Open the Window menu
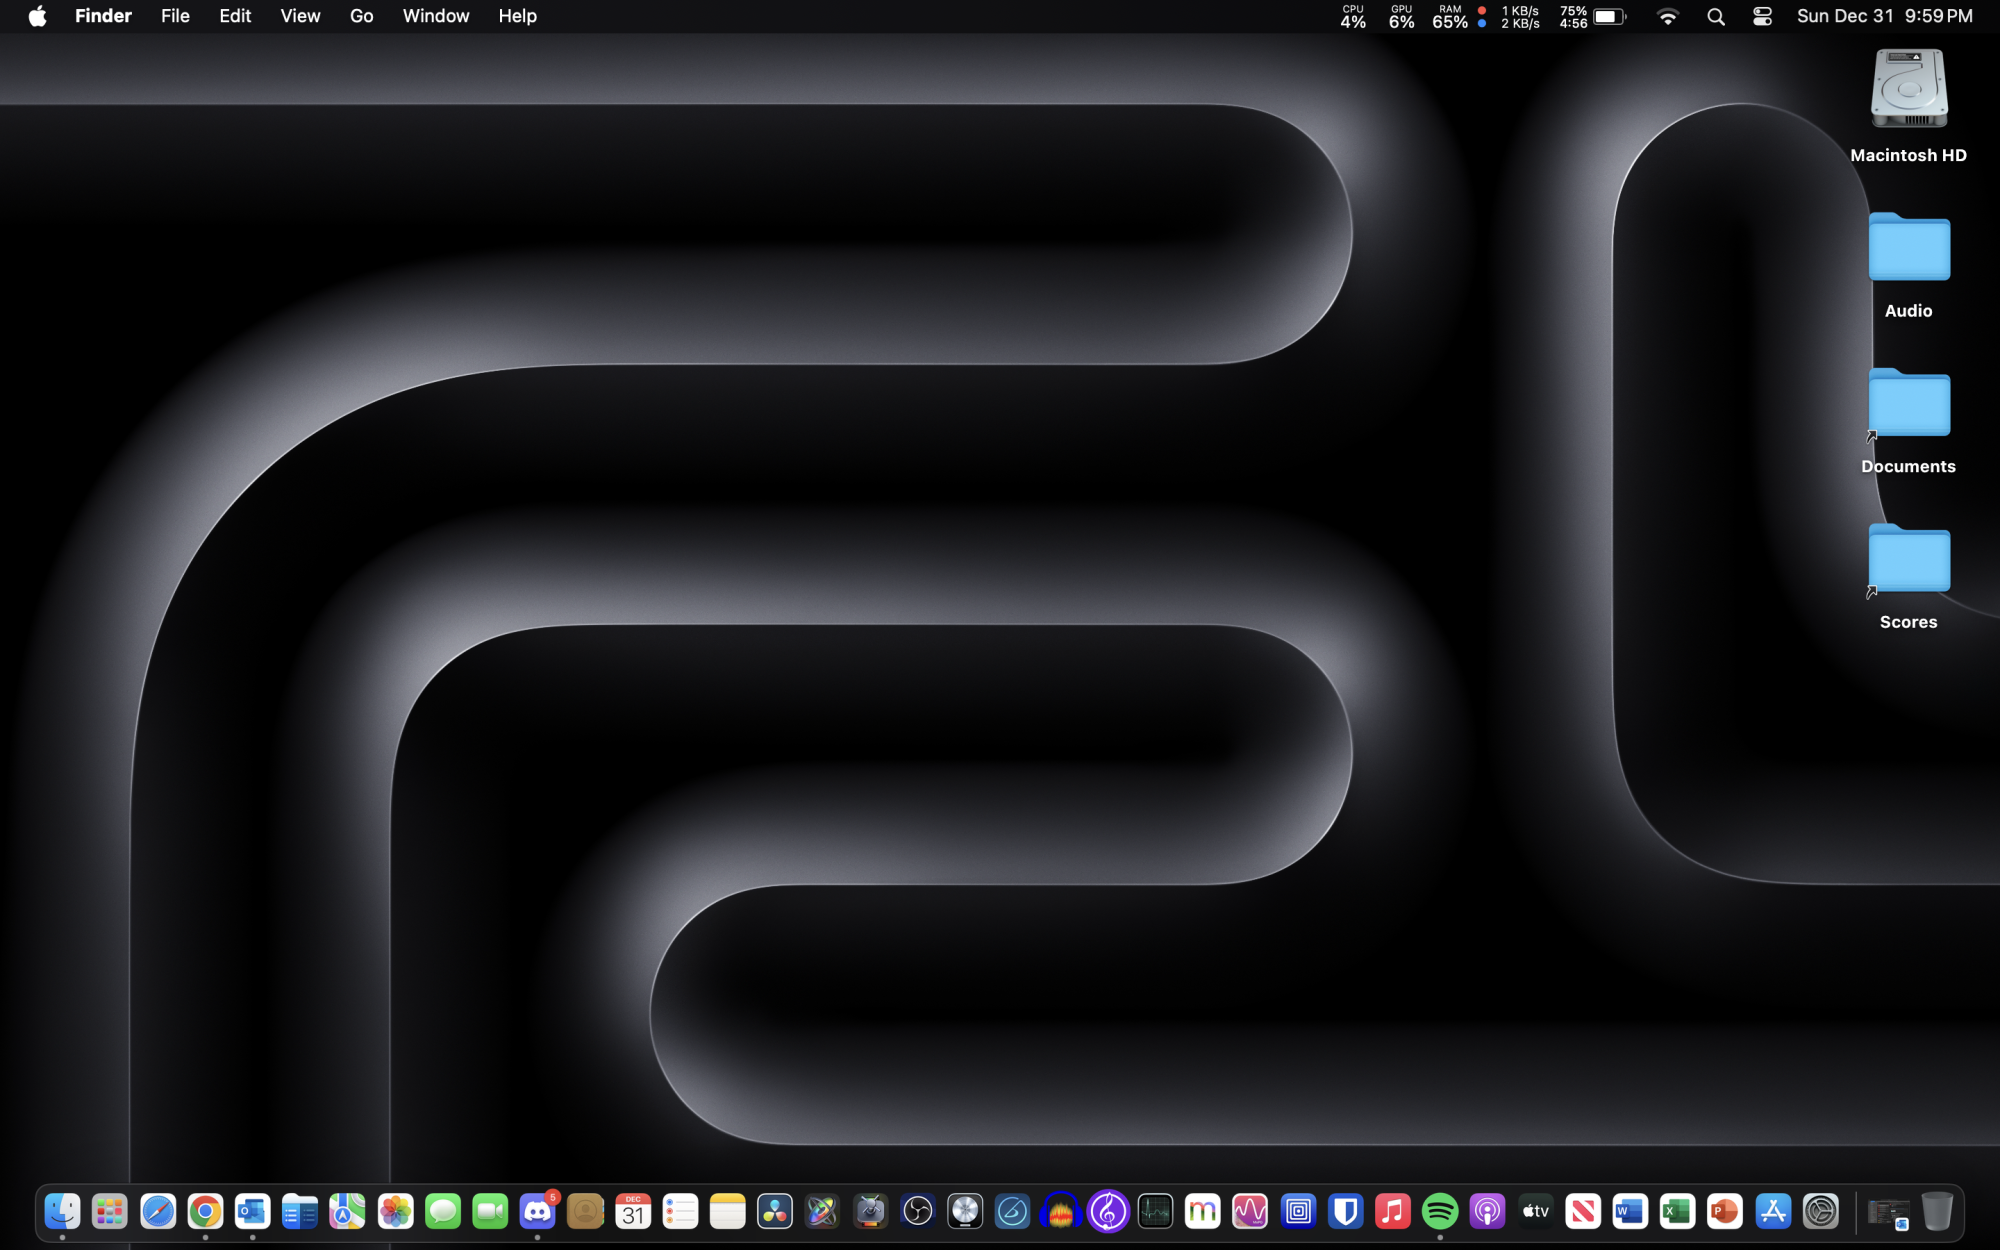This screenshot has width=2000, height=1250. pyautogui.click(x=435, y=16)
